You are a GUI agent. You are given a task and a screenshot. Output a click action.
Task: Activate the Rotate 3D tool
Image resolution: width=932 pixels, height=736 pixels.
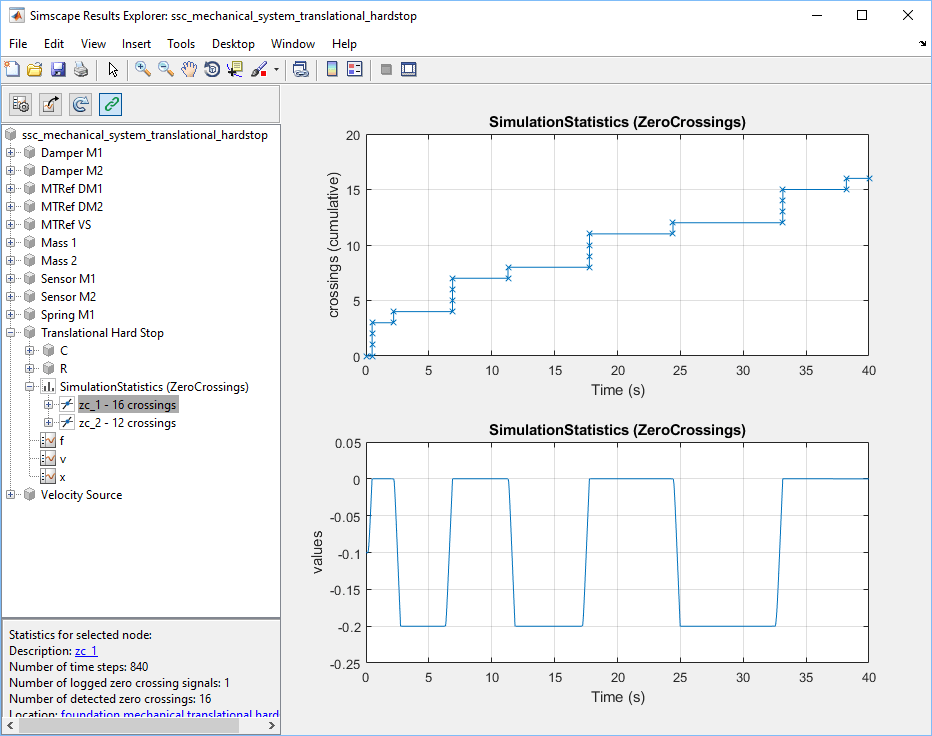[212, 69]
